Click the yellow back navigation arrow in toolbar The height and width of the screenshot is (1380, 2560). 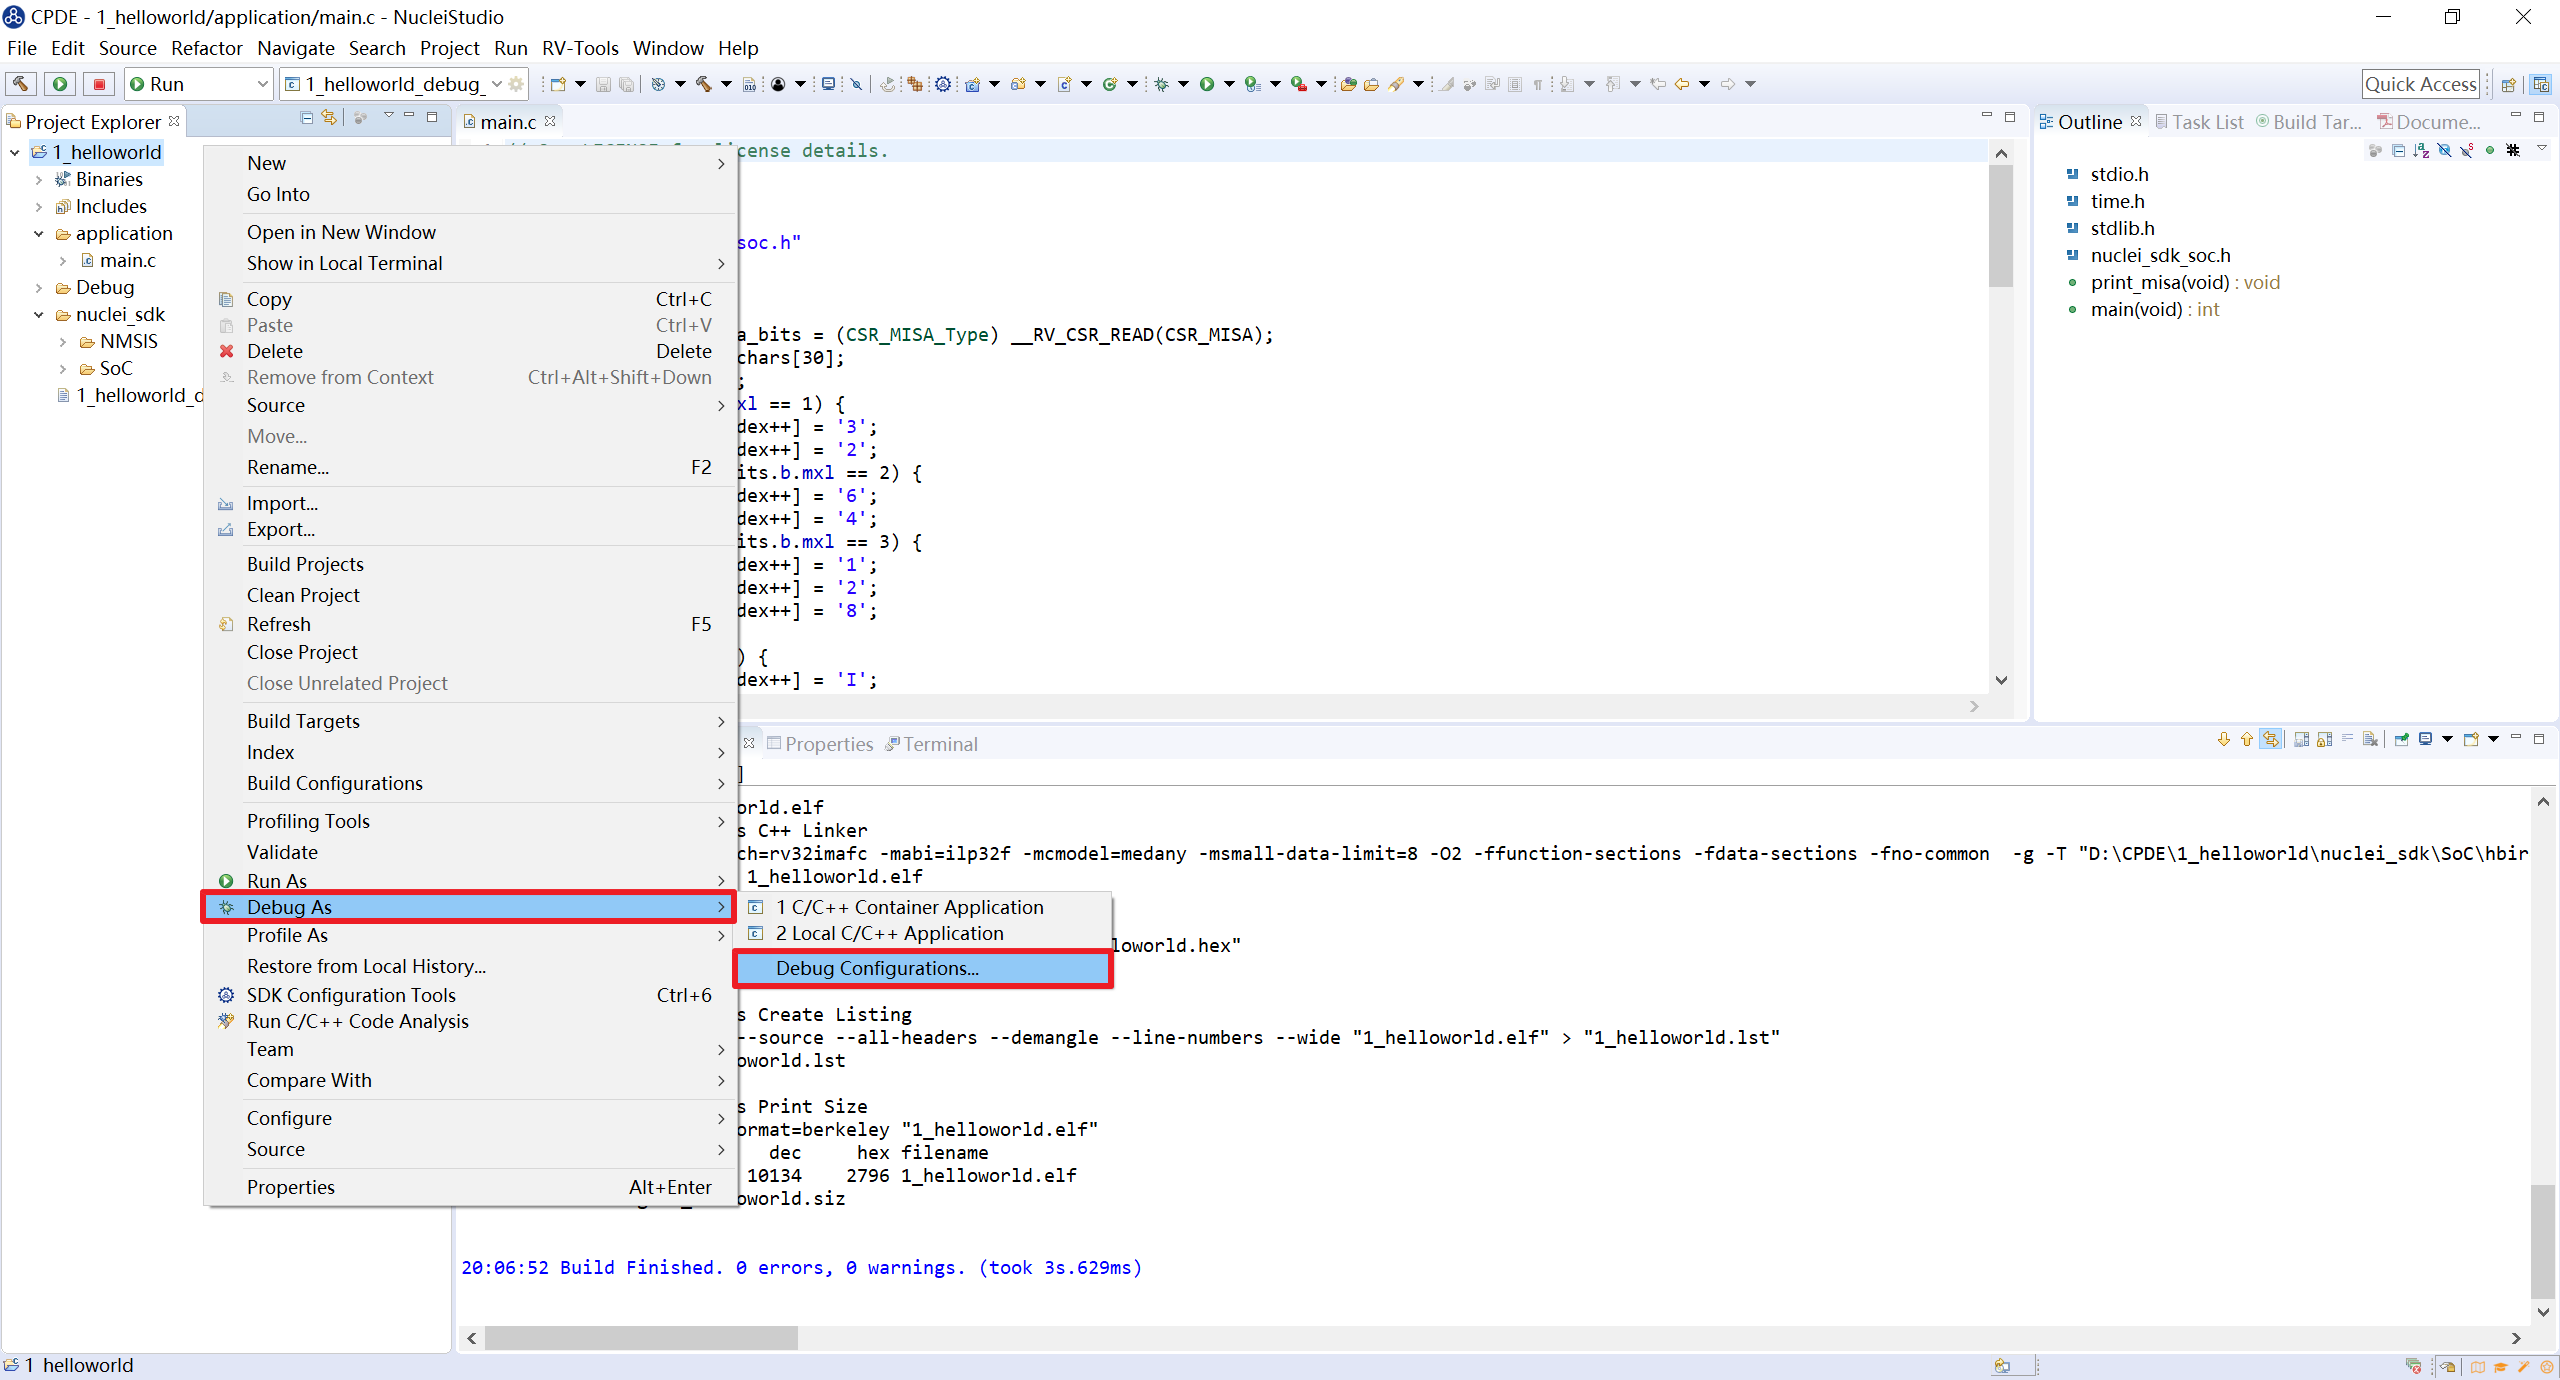click(1682, 84)
